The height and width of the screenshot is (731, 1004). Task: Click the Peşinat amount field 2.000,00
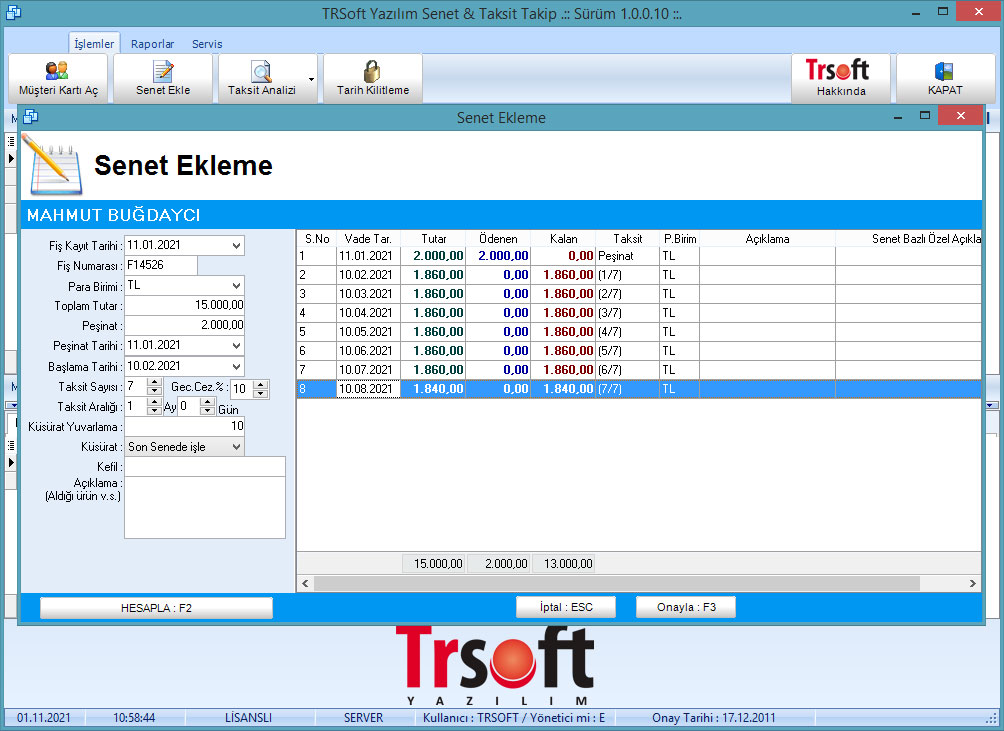tap(184, 325)
